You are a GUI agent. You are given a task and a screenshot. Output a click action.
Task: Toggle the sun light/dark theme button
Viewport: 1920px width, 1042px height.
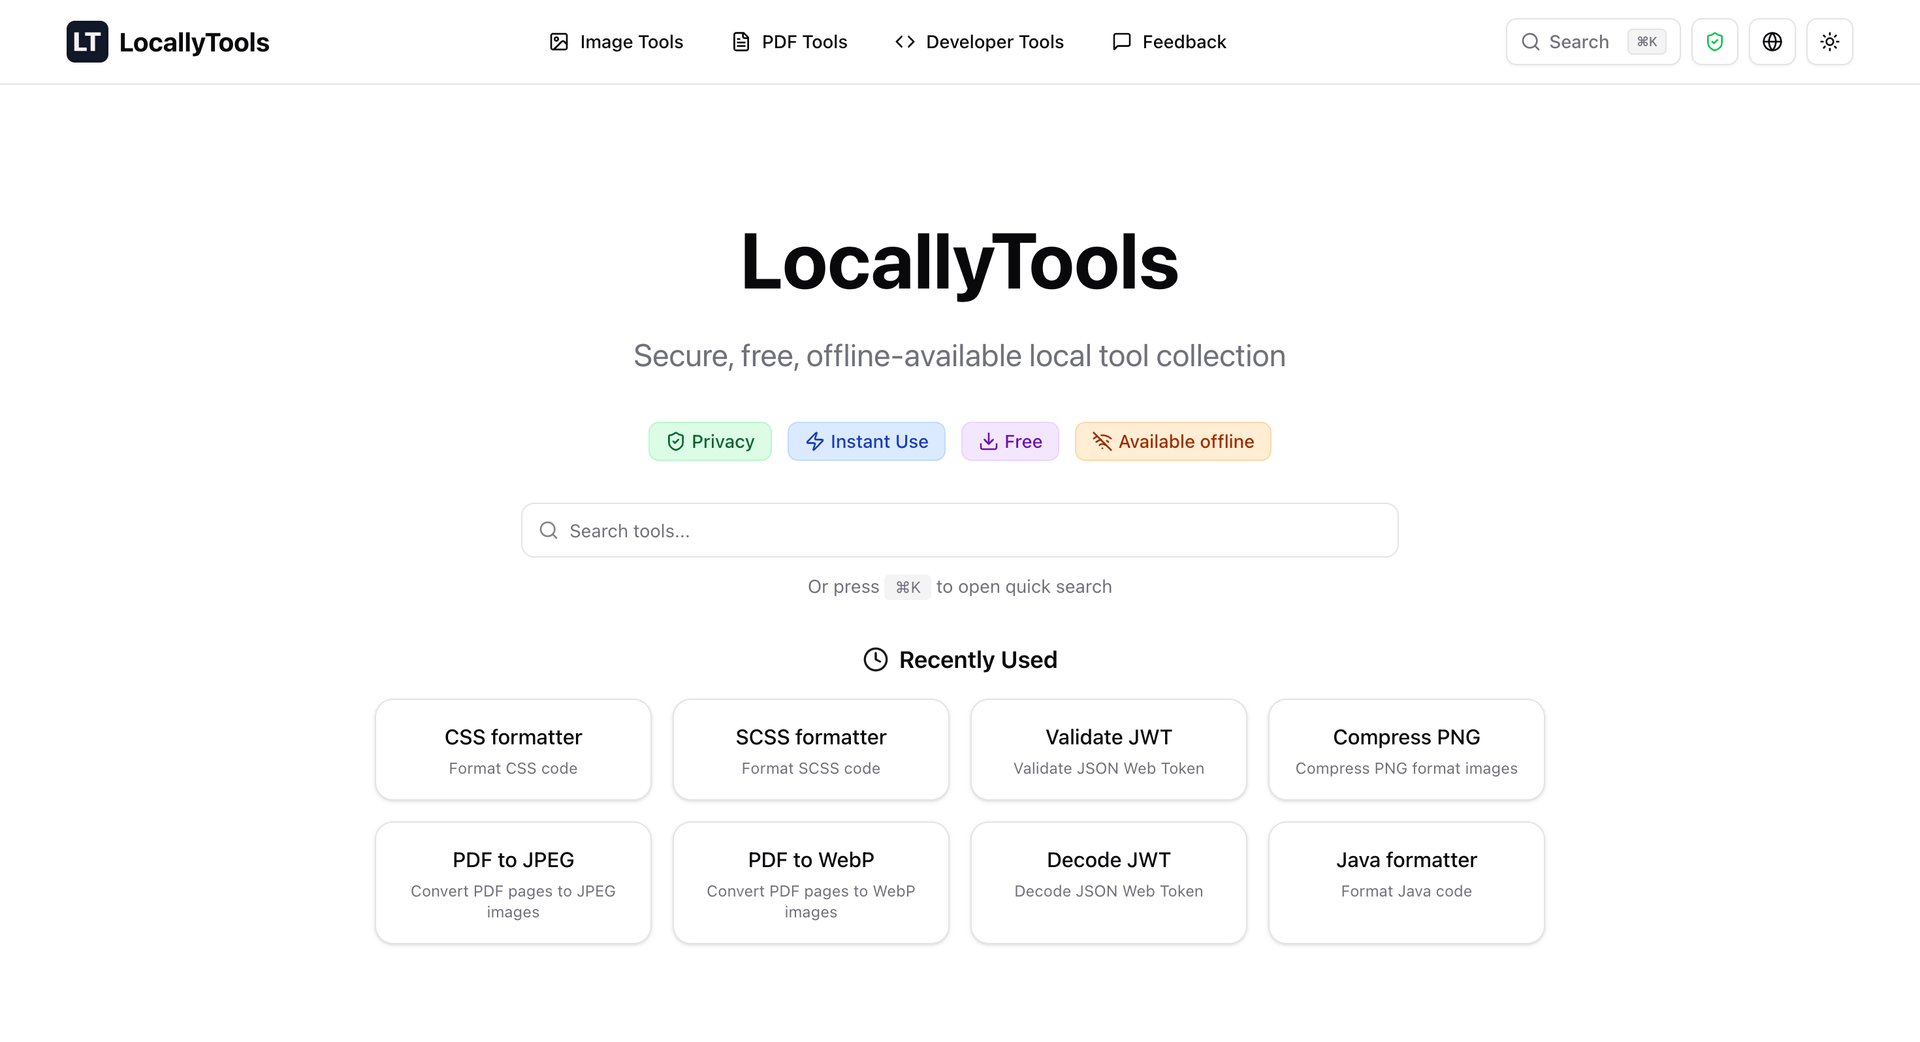coord(1829,42)
